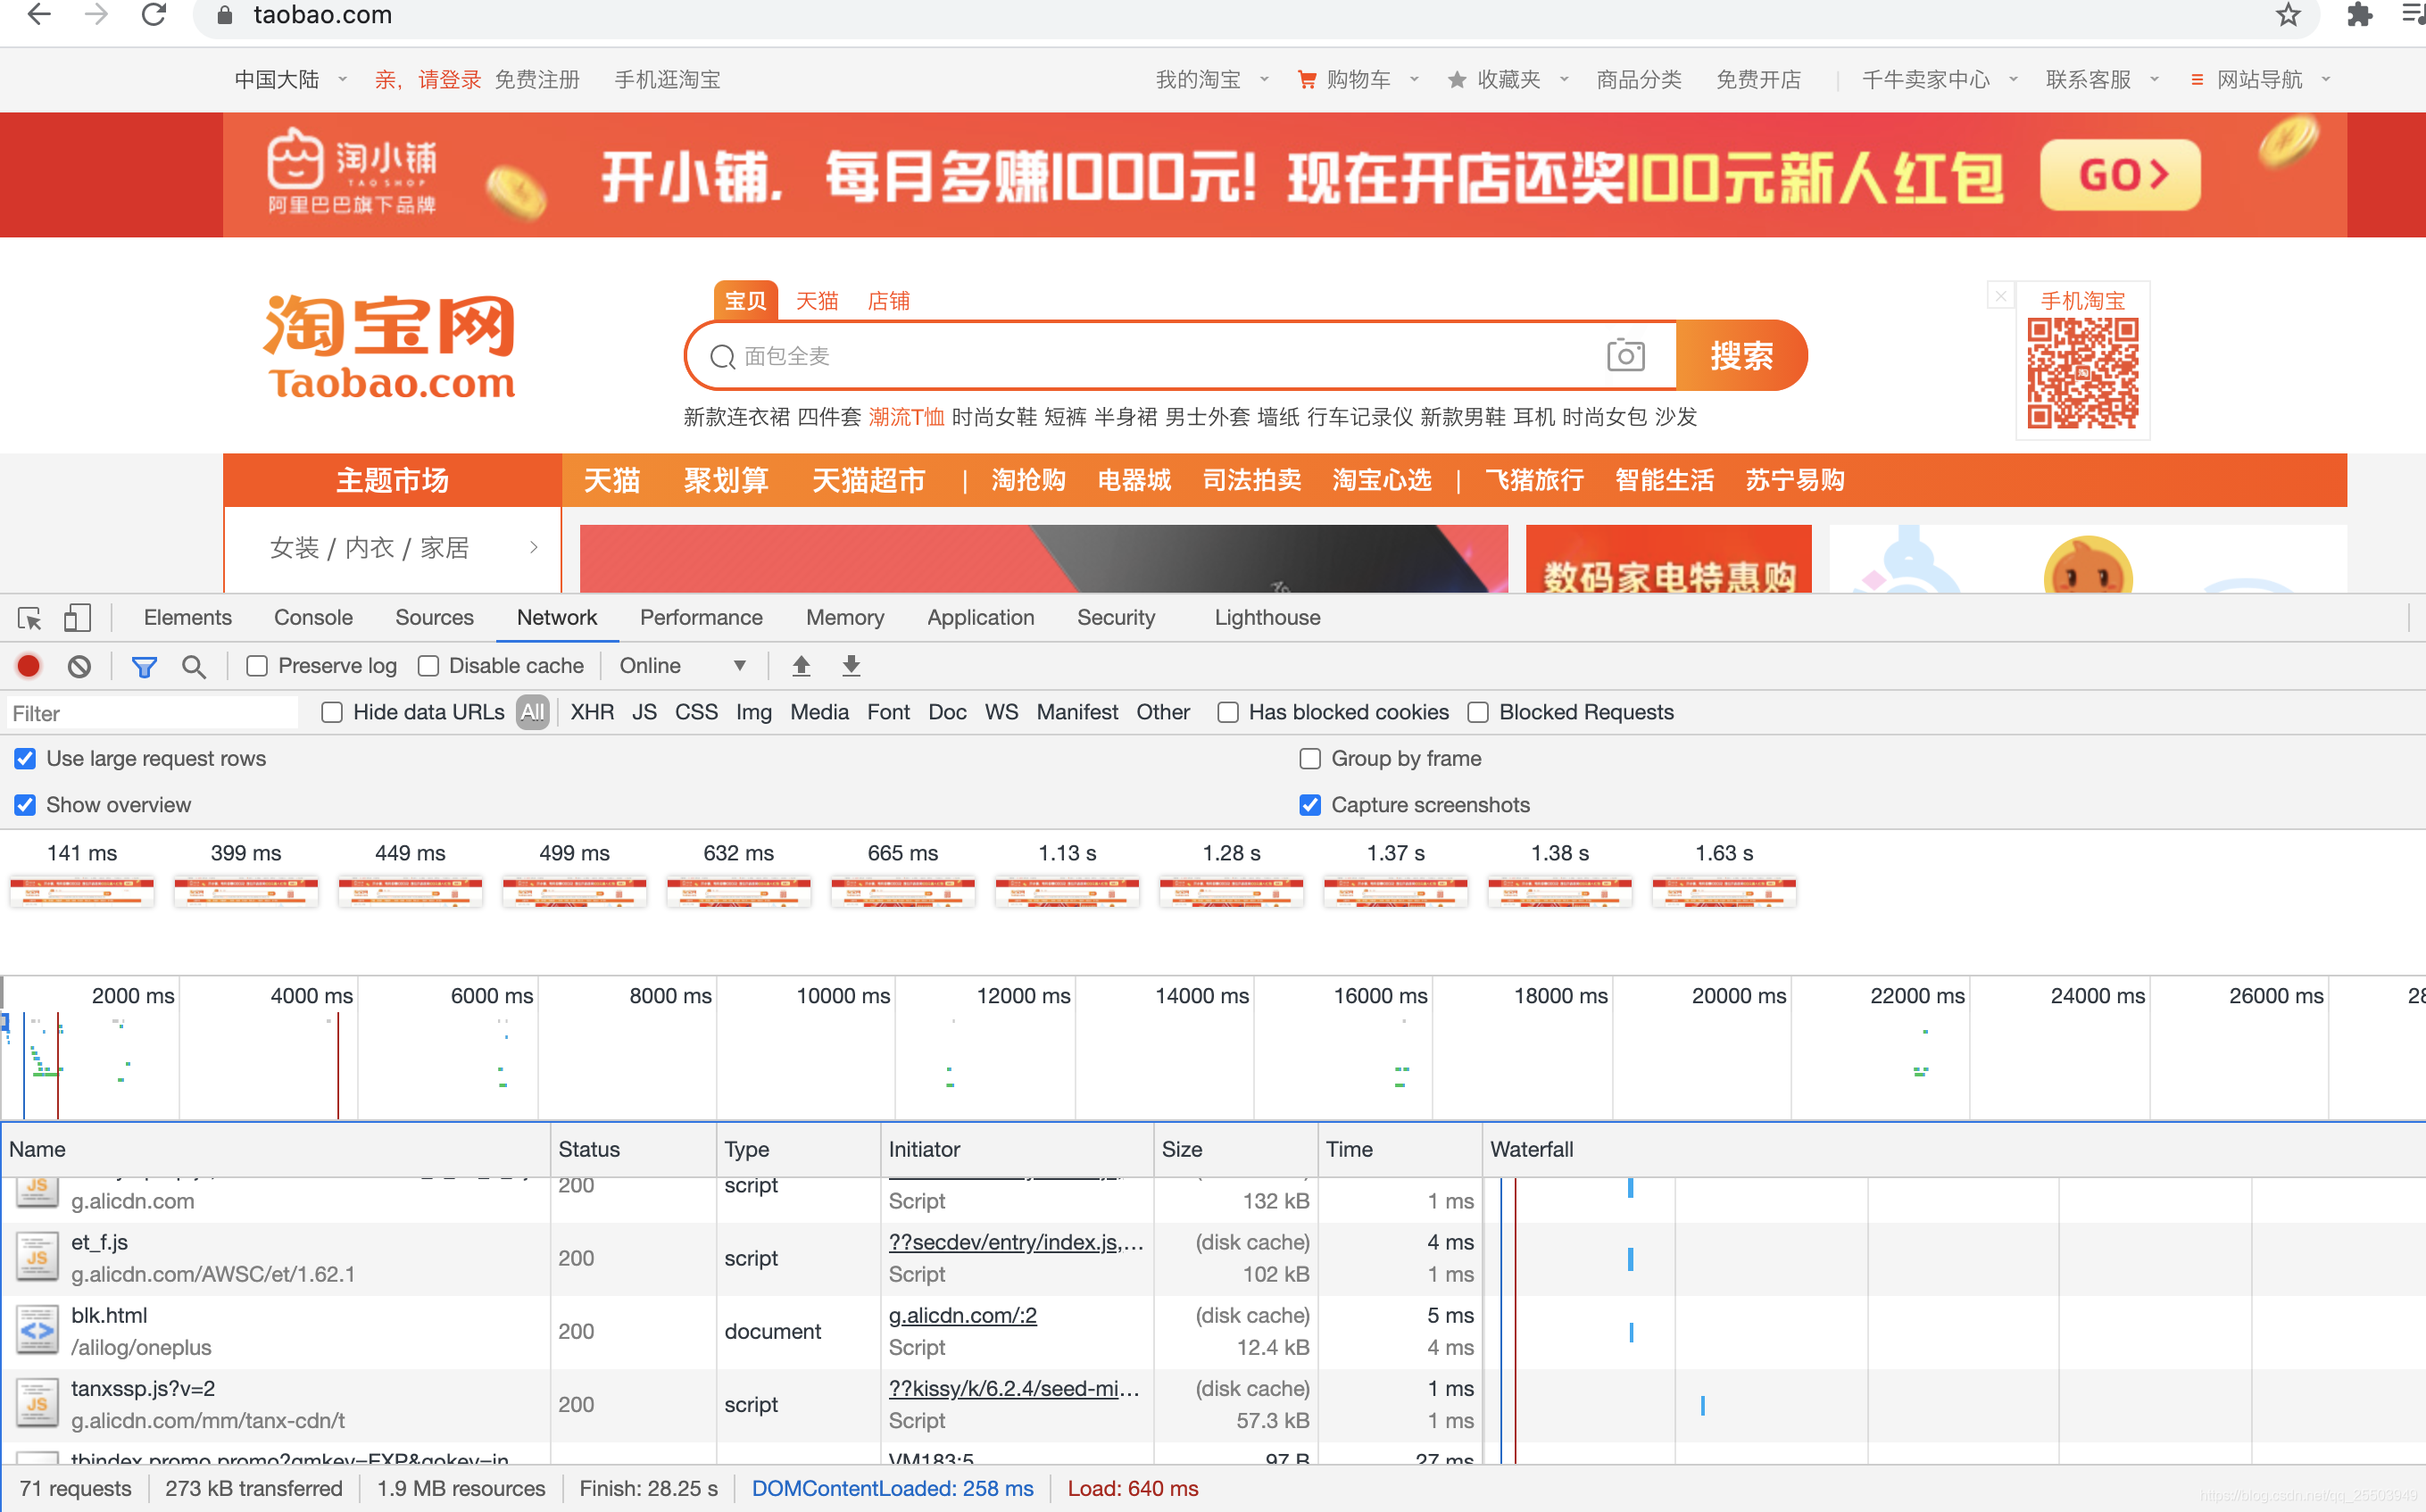Expand the Group by frame dropdown
This screenshot has width=2426, height=1512.
(1308, 758)
